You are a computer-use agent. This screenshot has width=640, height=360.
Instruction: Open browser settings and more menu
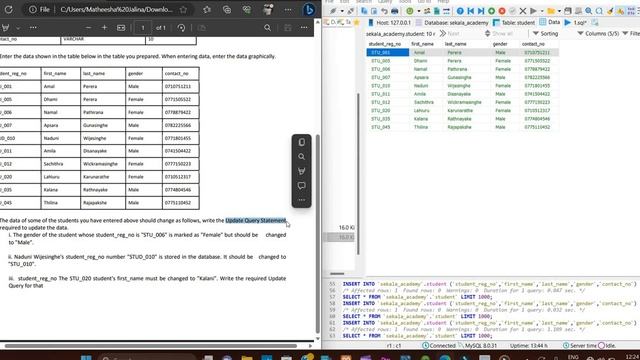(288, 9)
